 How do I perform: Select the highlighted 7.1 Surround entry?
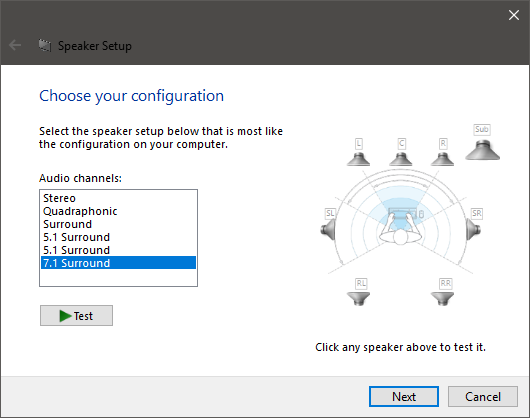pyautogui.click(x=118, y=263)
